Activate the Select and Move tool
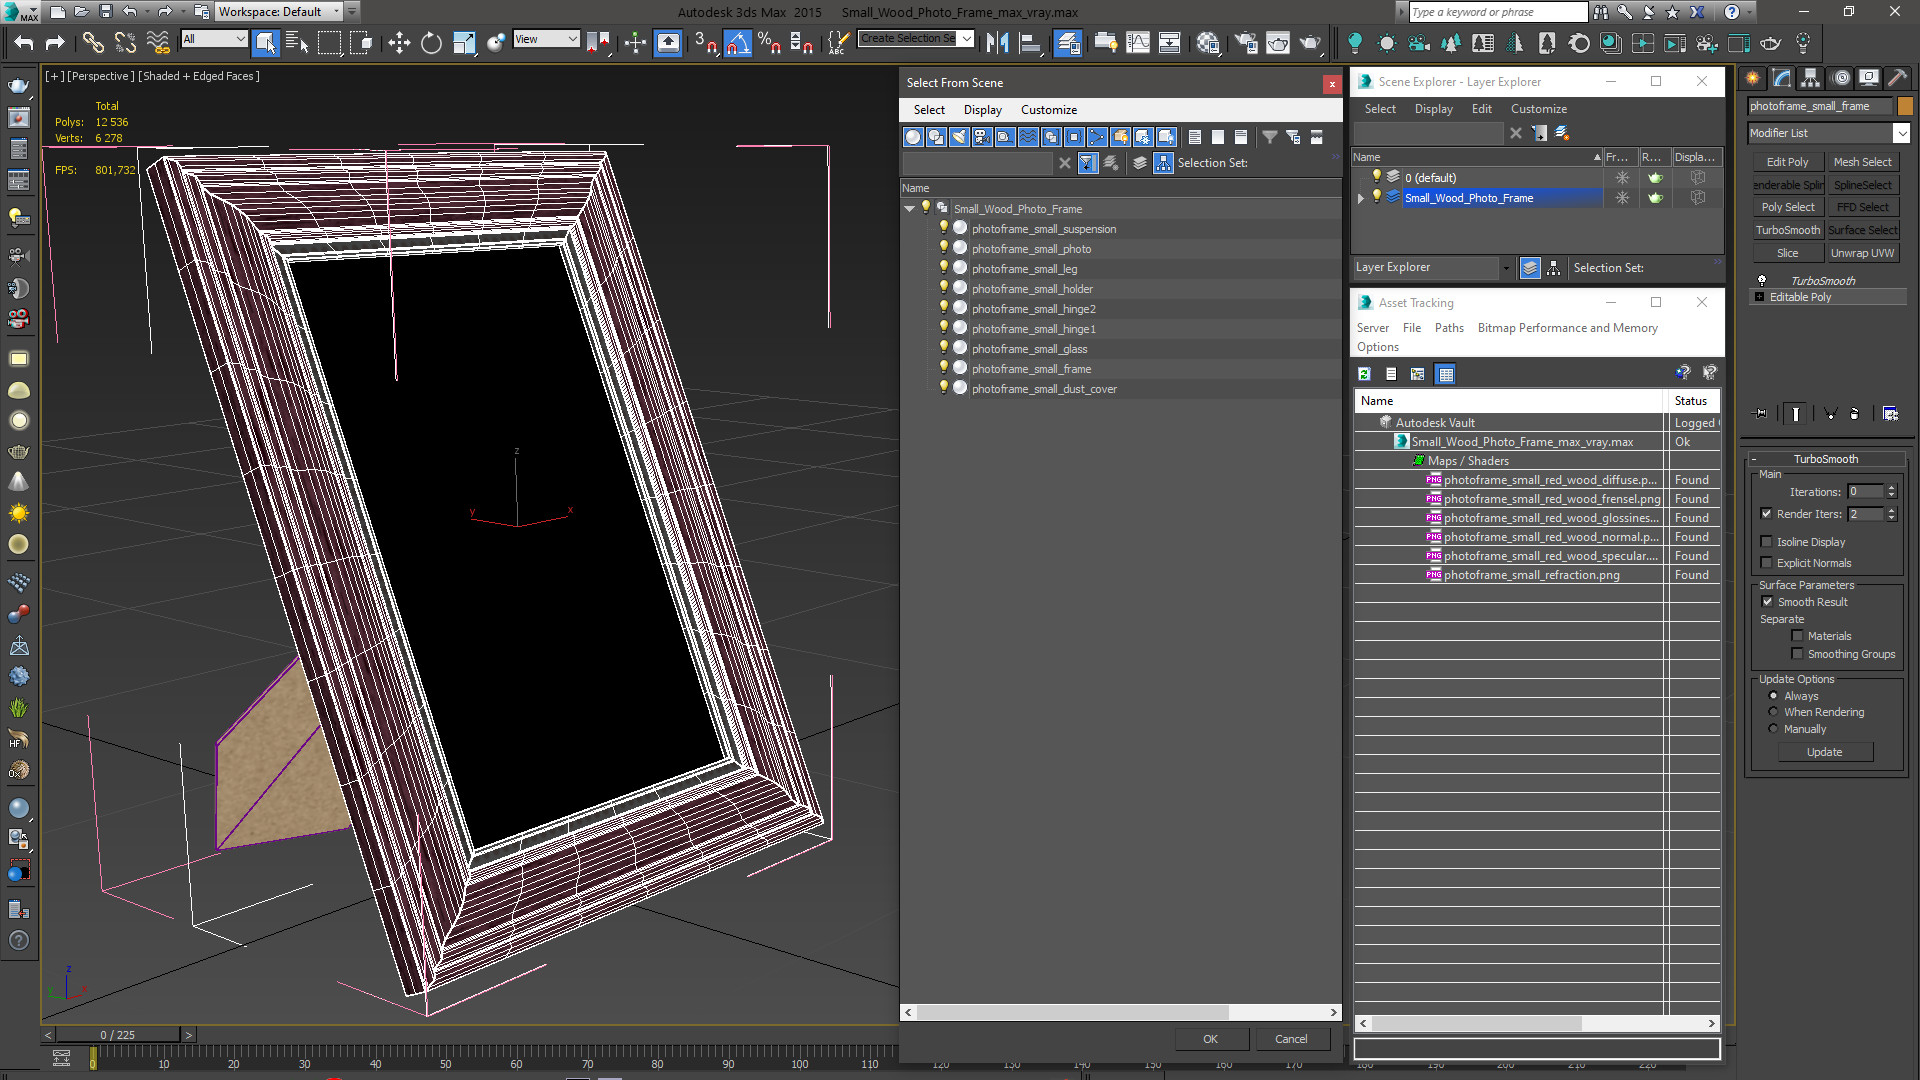Viewport: 1920px width, 1080px height. pos(399,42)
